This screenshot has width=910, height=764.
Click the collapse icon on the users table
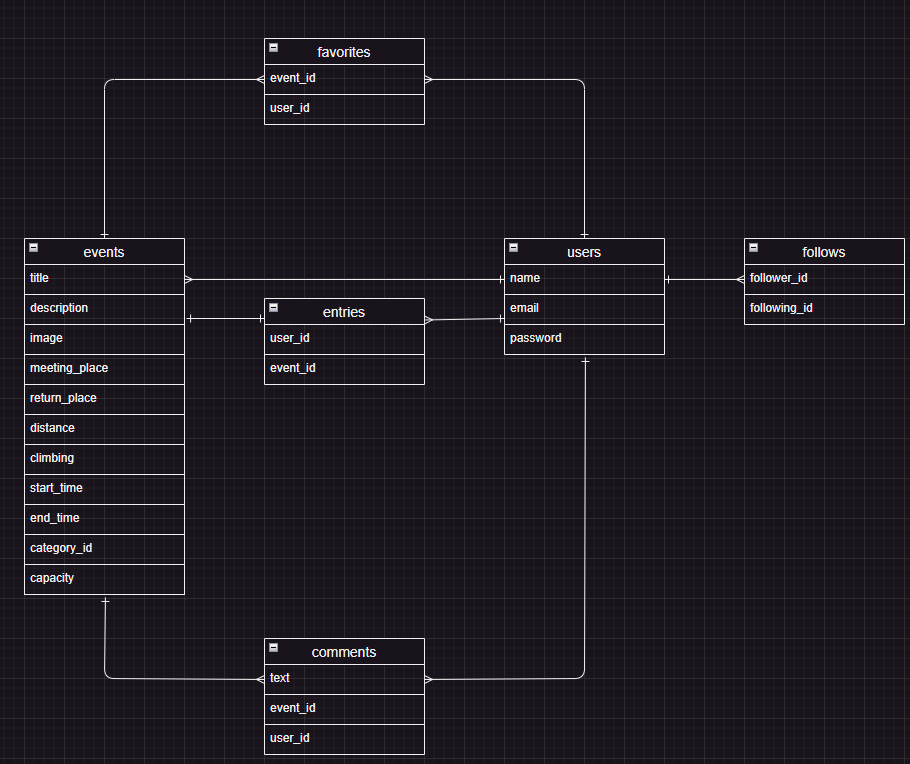point(513,247)
